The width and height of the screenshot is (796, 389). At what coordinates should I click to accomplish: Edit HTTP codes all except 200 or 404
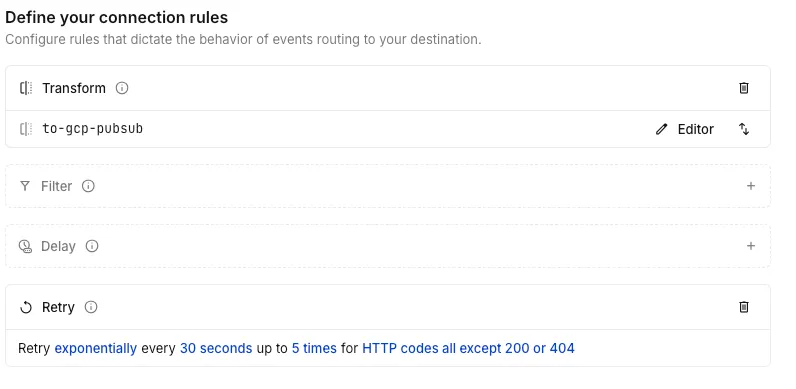click(468, 348)
